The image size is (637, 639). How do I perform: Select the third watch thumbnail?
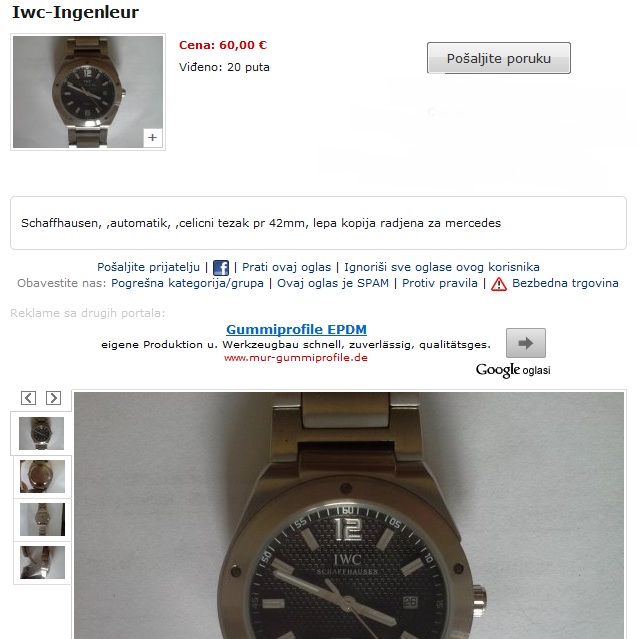(x=42, y=519)
